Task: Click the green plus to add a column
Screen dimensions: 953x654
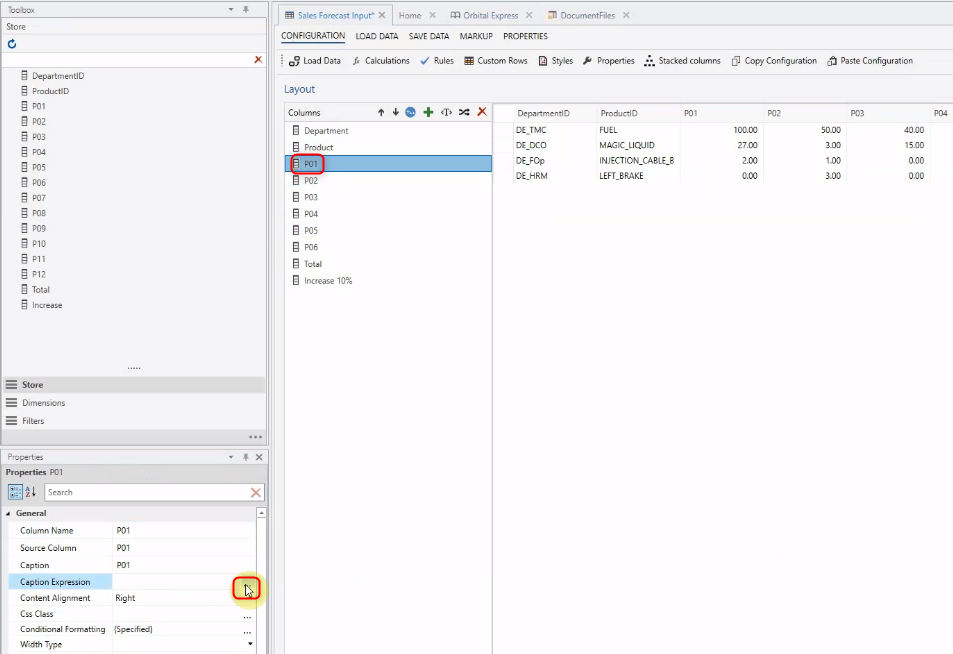Action: click(x=427, y=112)
